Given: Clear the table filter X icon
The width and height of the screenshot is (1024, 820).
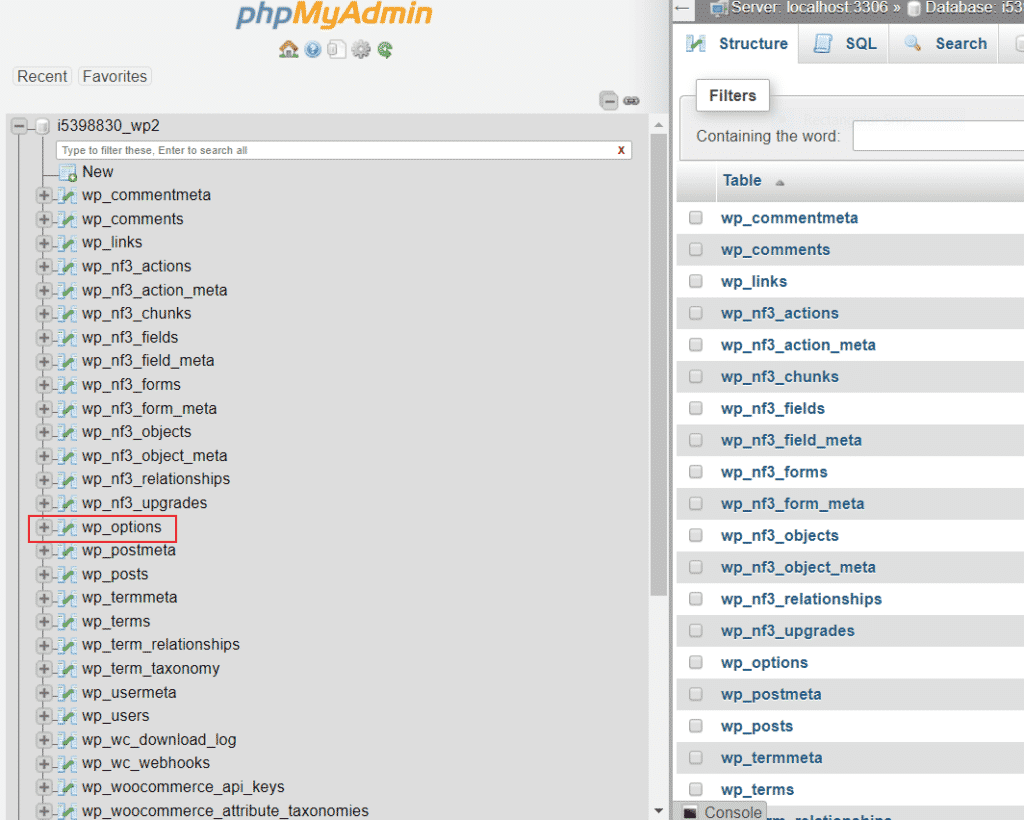Looking at the screenshot, I should pyautogui.click(x=621, y=150).
